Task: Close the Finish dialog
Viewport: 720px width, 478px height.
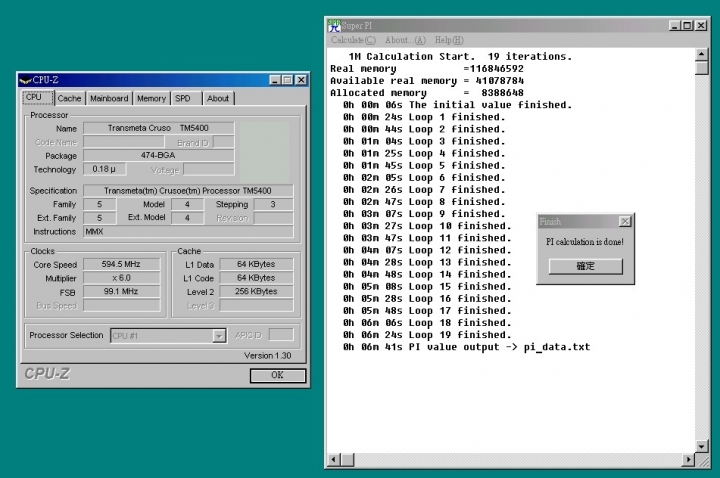Action: [x=625, y=222]
